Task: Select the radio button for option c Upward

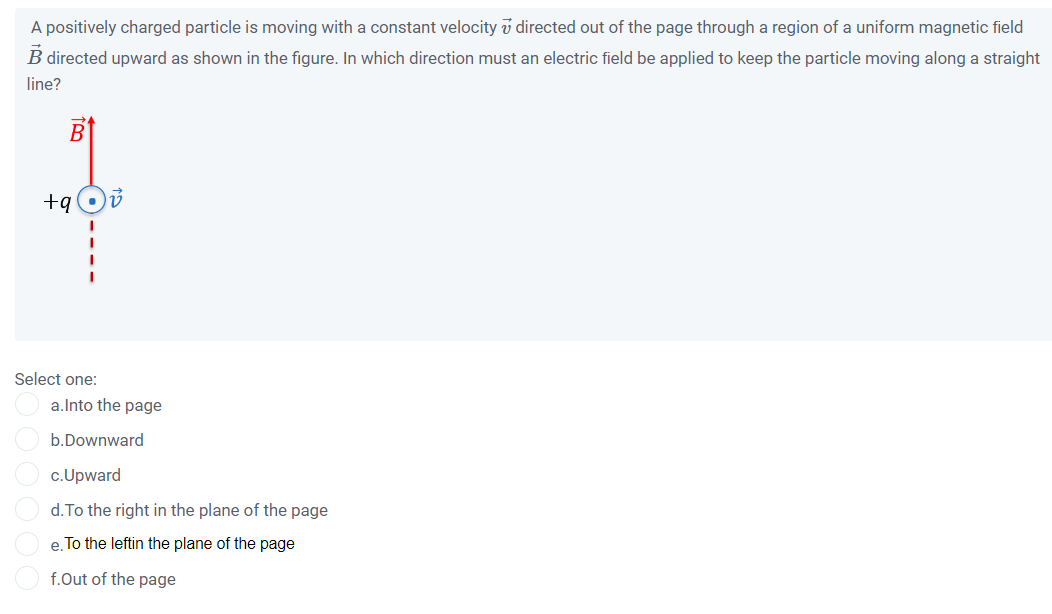Action: [27, 474]
